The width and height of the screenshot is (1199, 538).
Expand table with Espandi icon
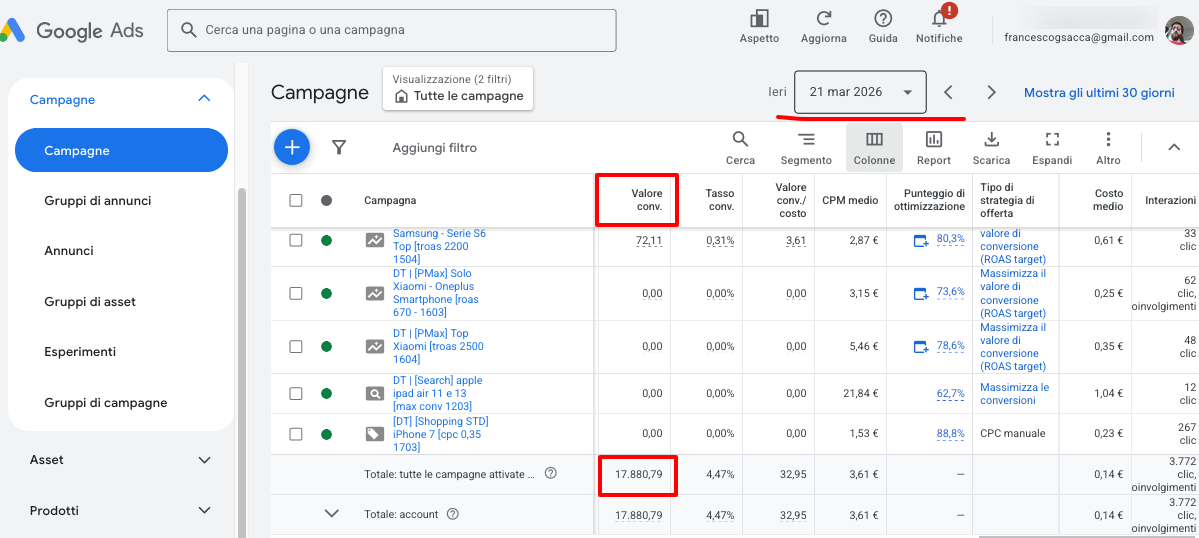pyautogui.click(x=1052, y=147)
